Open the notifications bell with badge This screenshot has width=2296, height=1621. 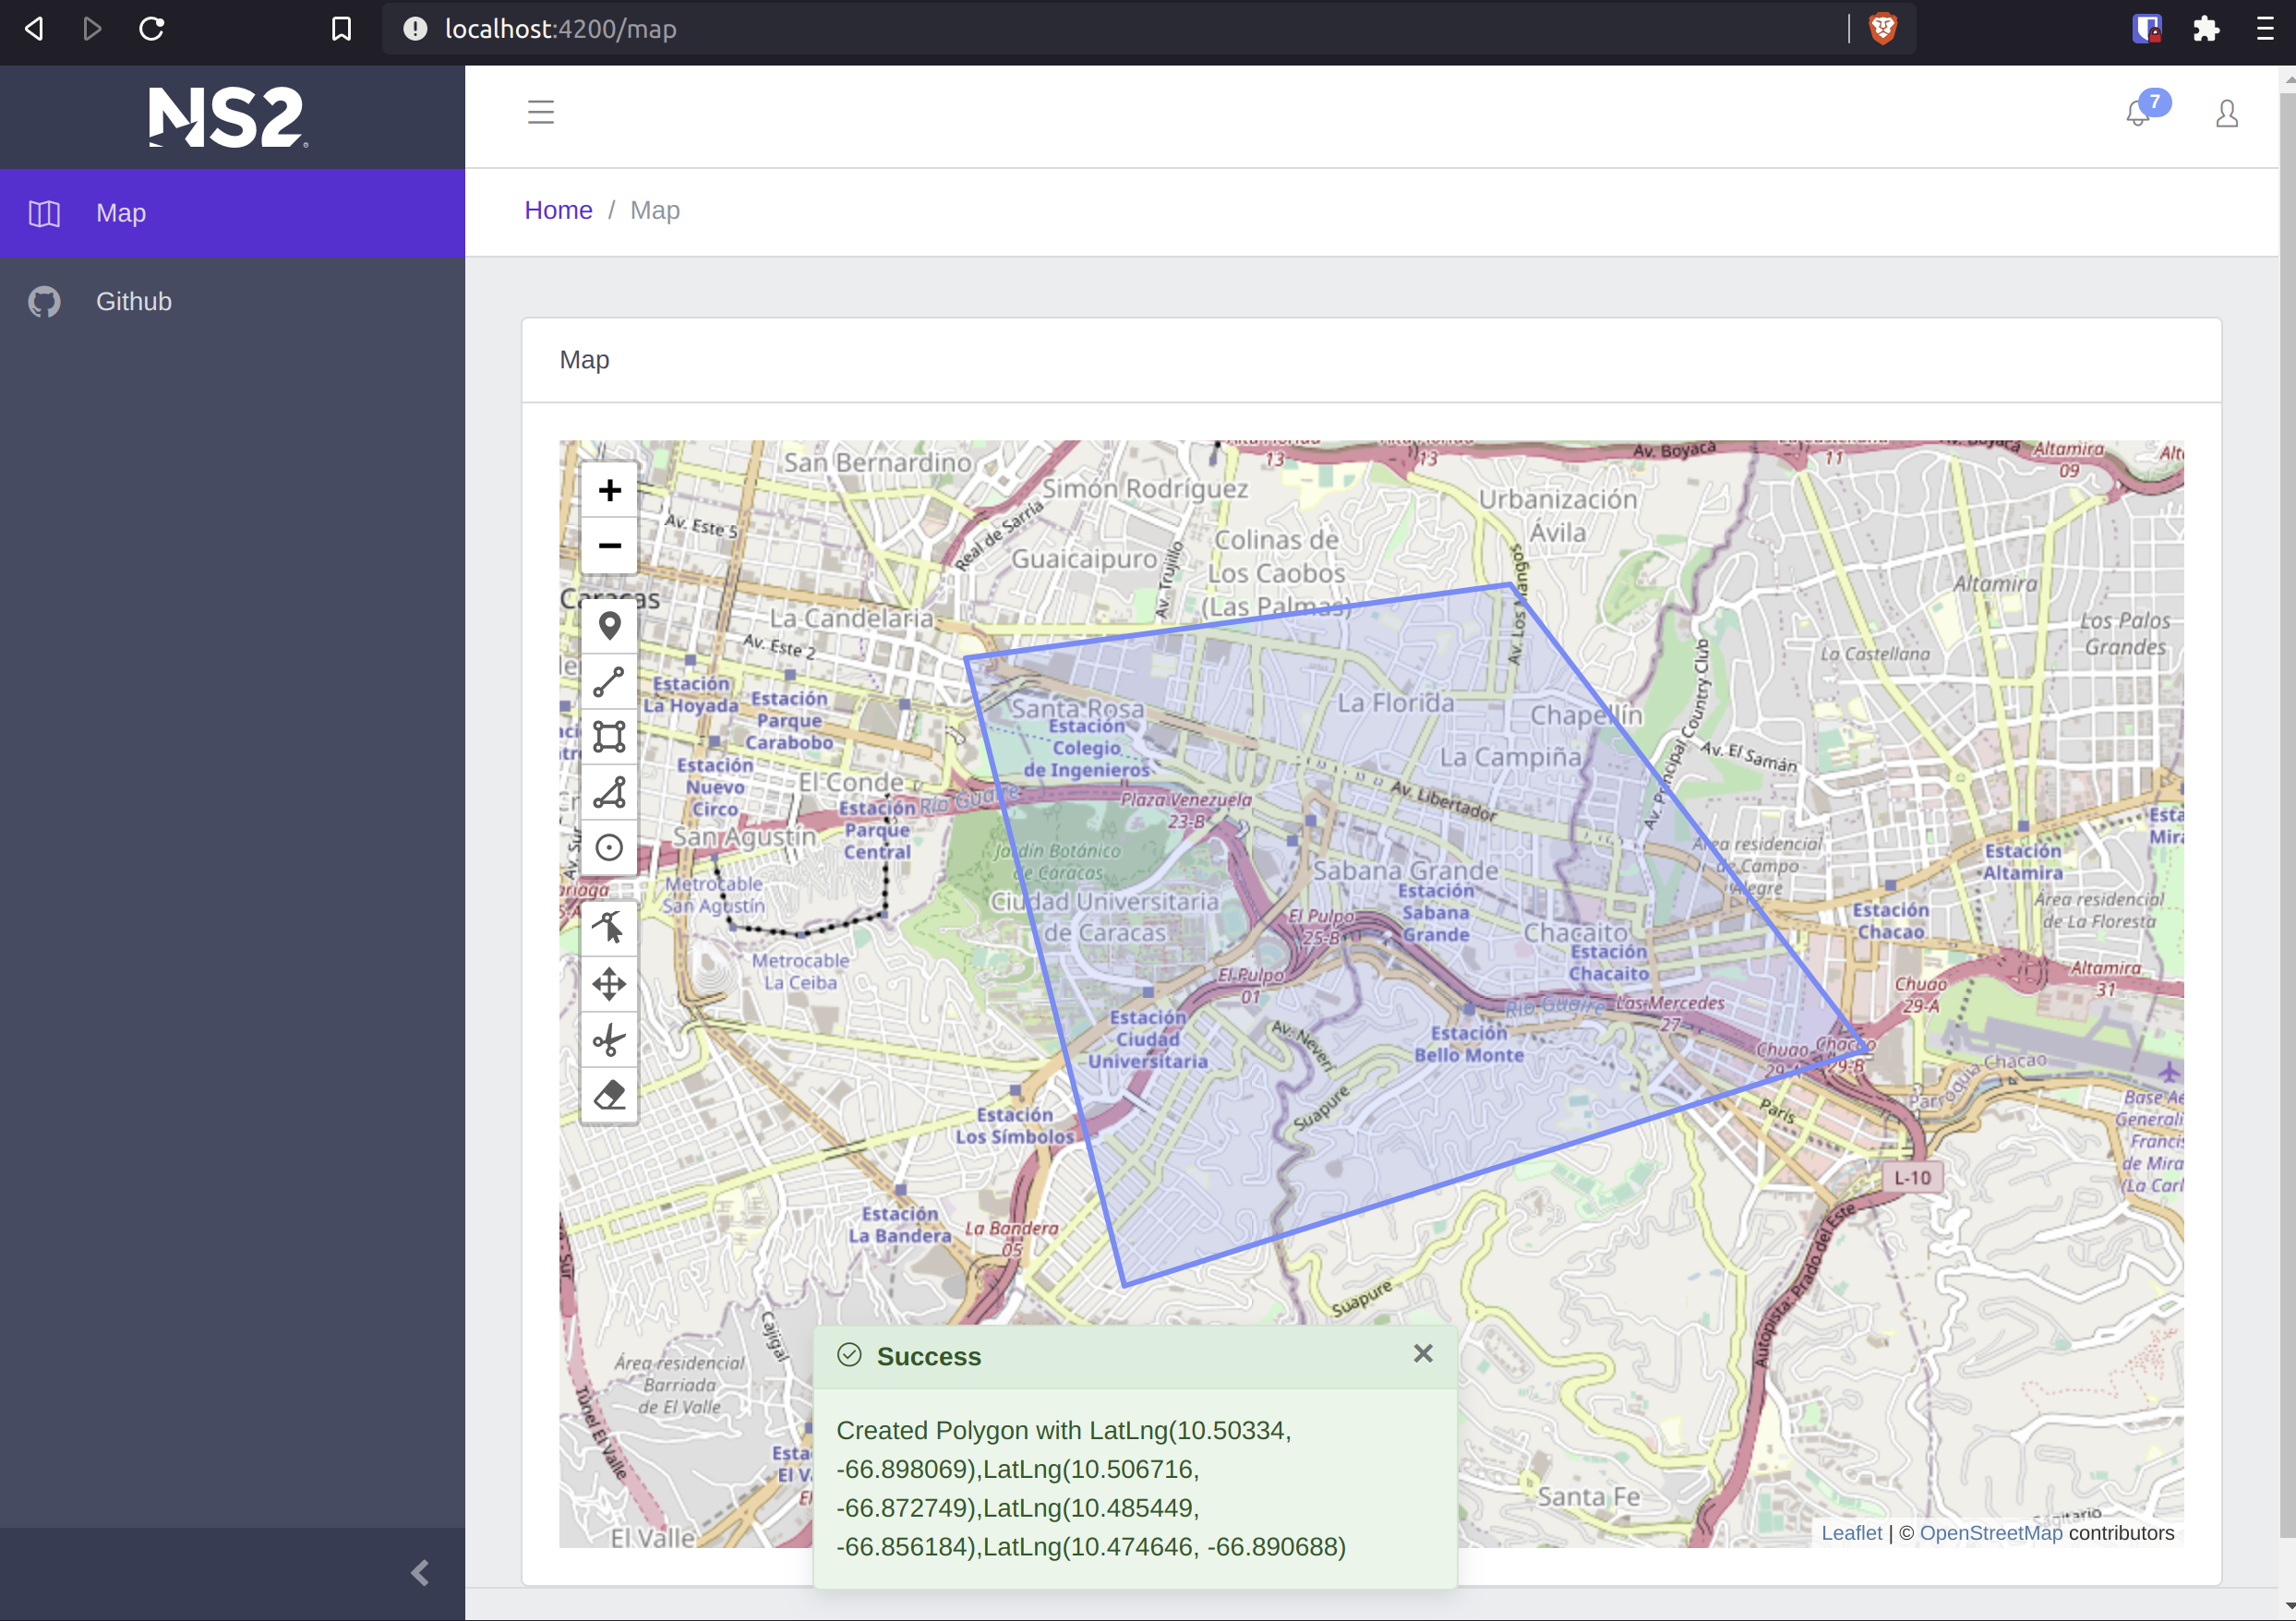pos(2138,113)
